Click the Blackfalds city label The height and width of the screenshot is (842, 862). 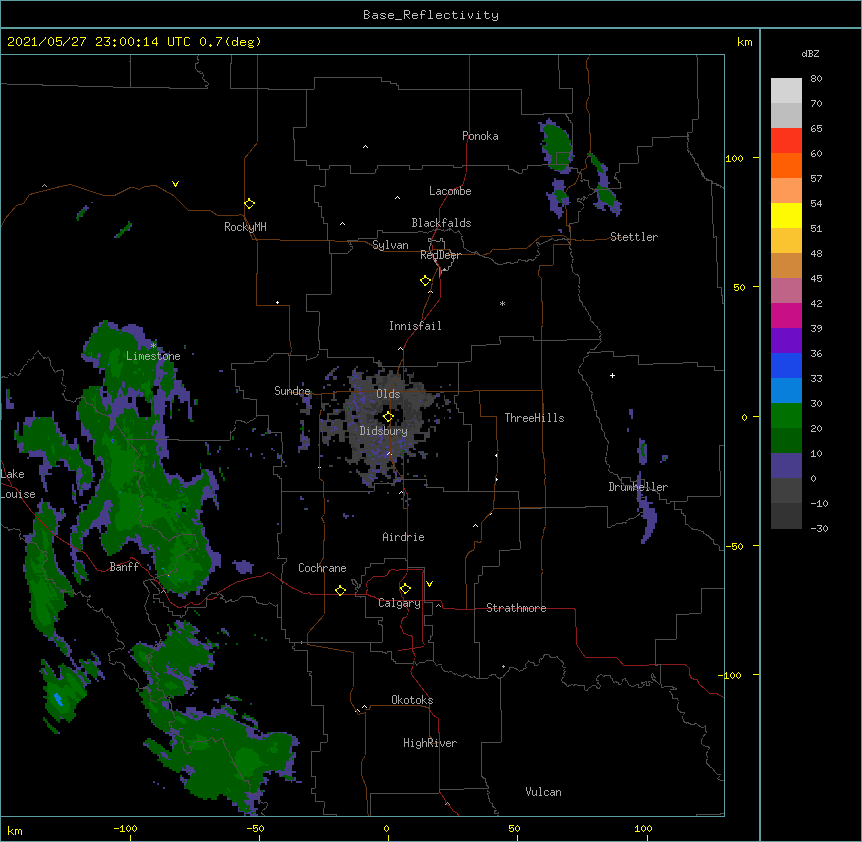coord(441,223)
